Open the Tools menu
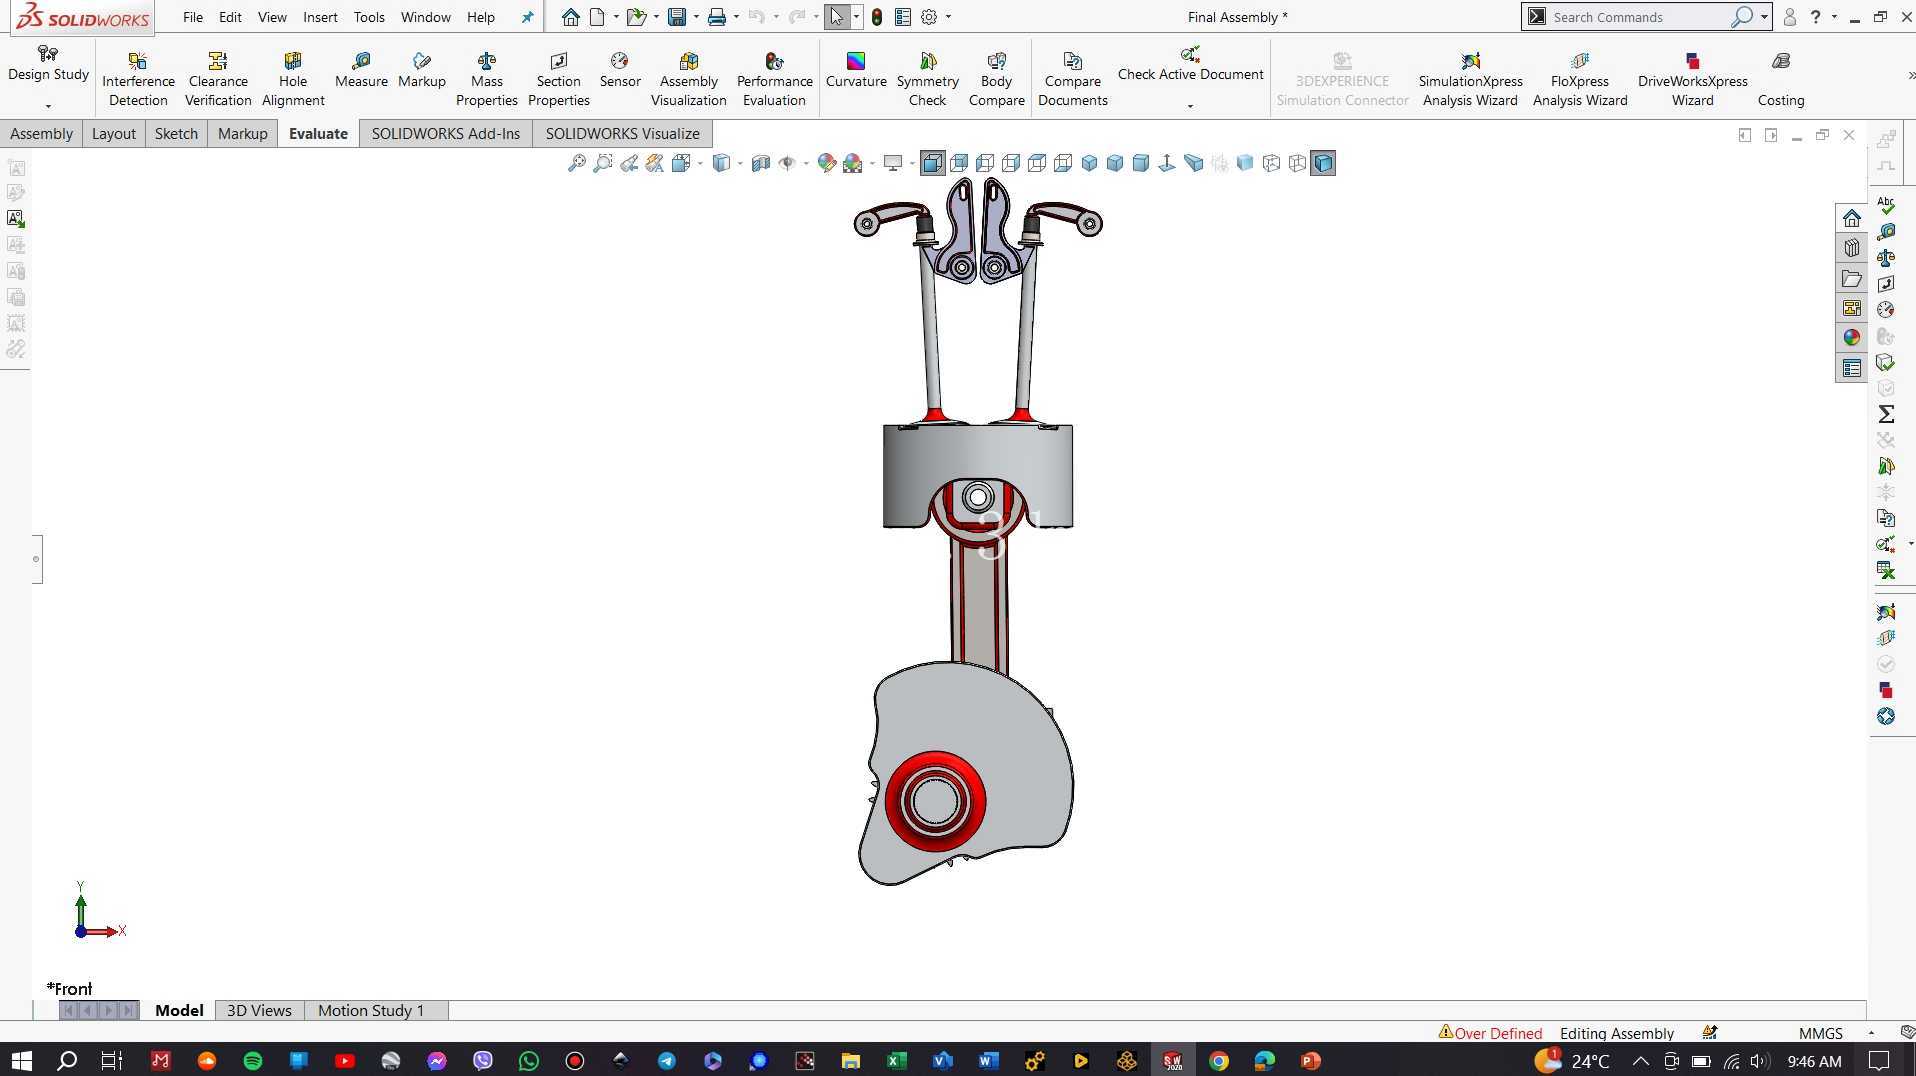 (x=369, y=17)
